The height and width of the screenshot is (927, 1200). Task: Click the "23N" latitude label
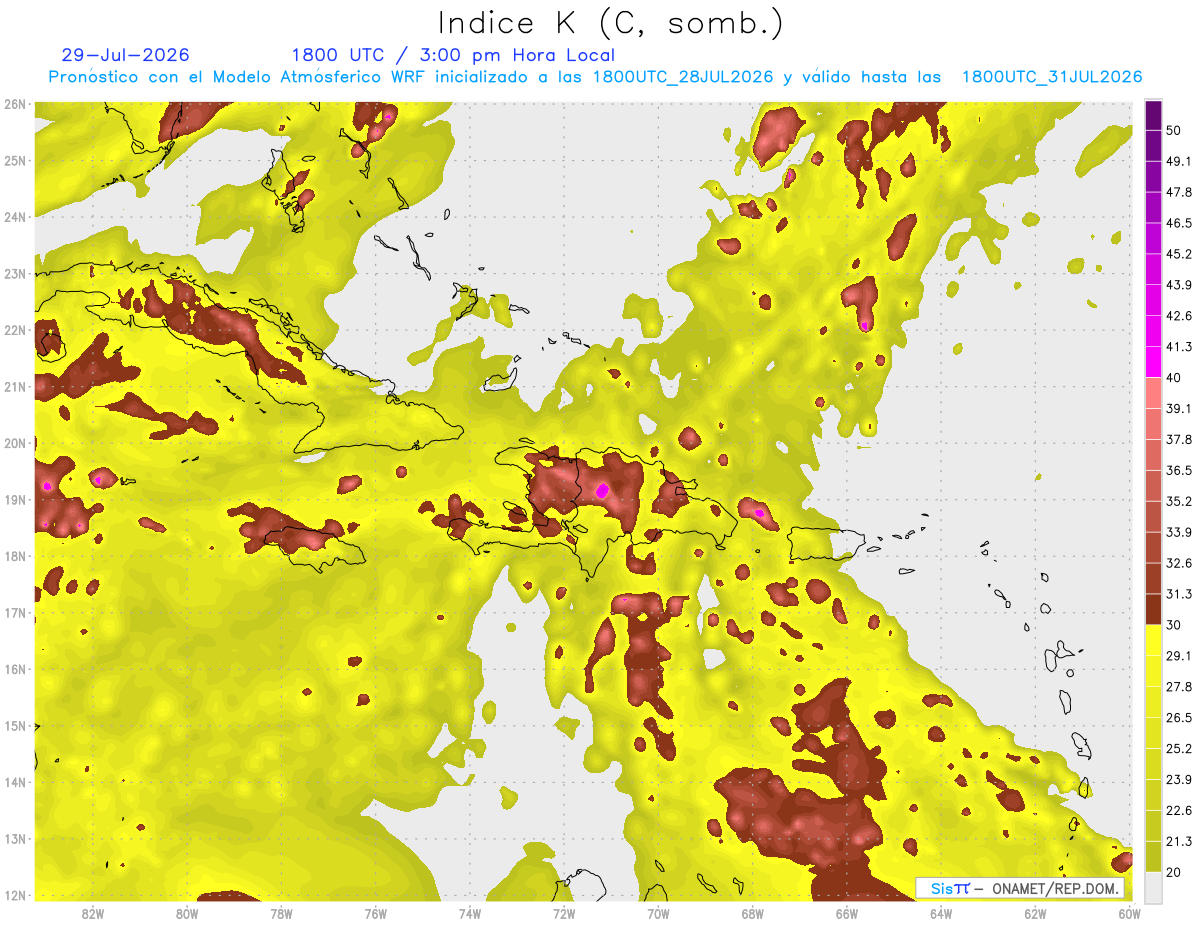15,274
